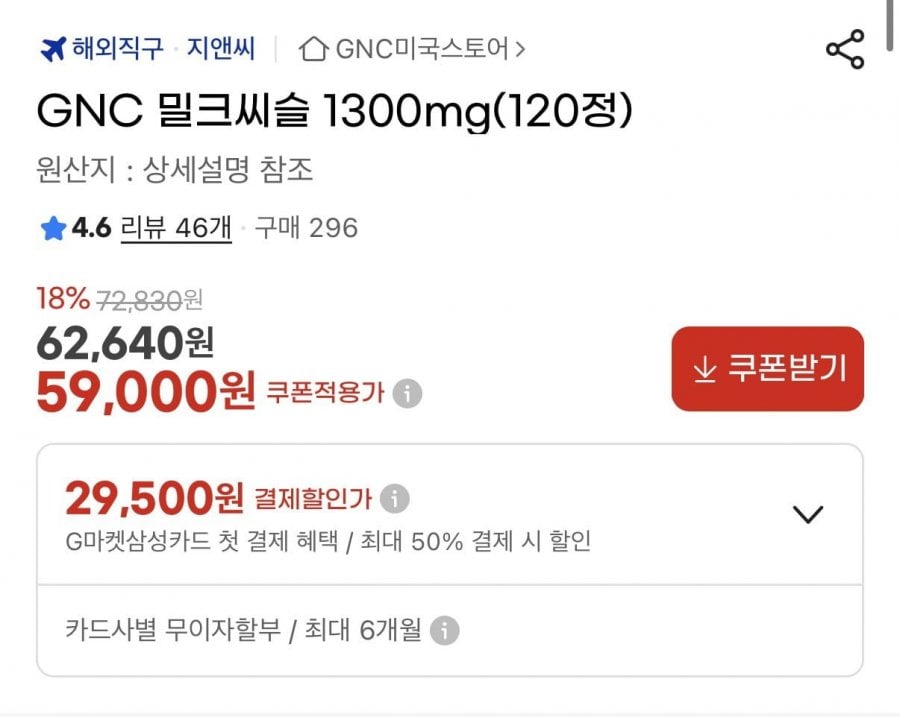Click the airplane overseas-shipping icon
The image size is (900, 717).
tap(53, 48)
